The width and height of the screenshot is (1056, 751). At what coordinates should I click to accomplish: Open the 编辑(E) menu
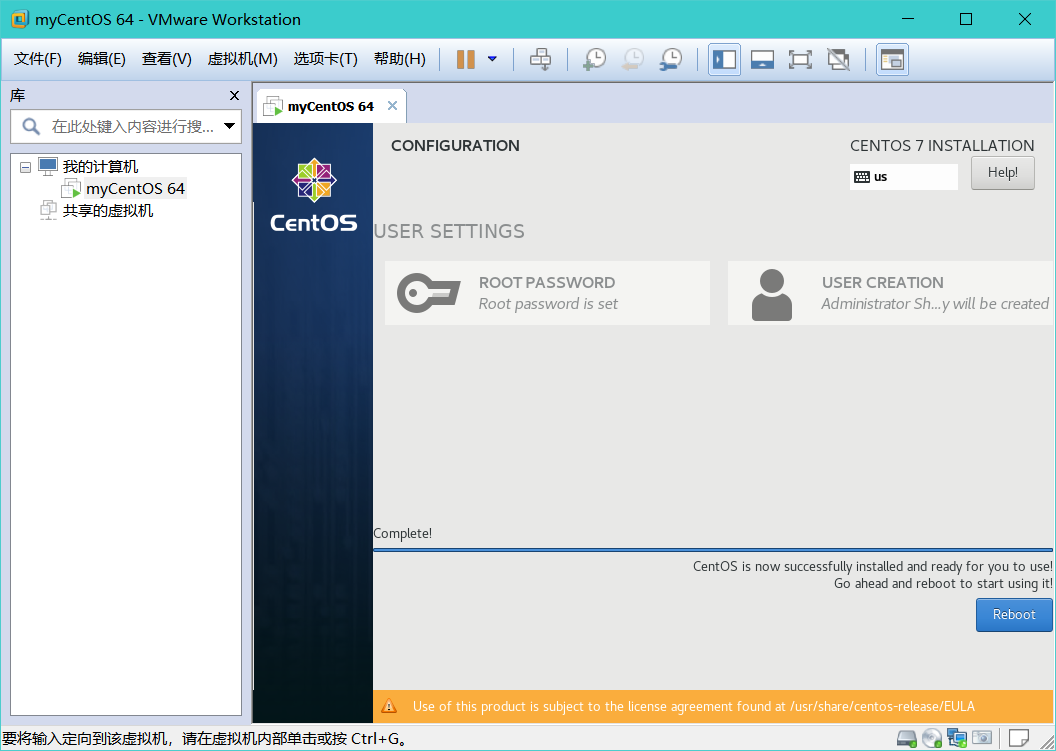pos(102,59)
